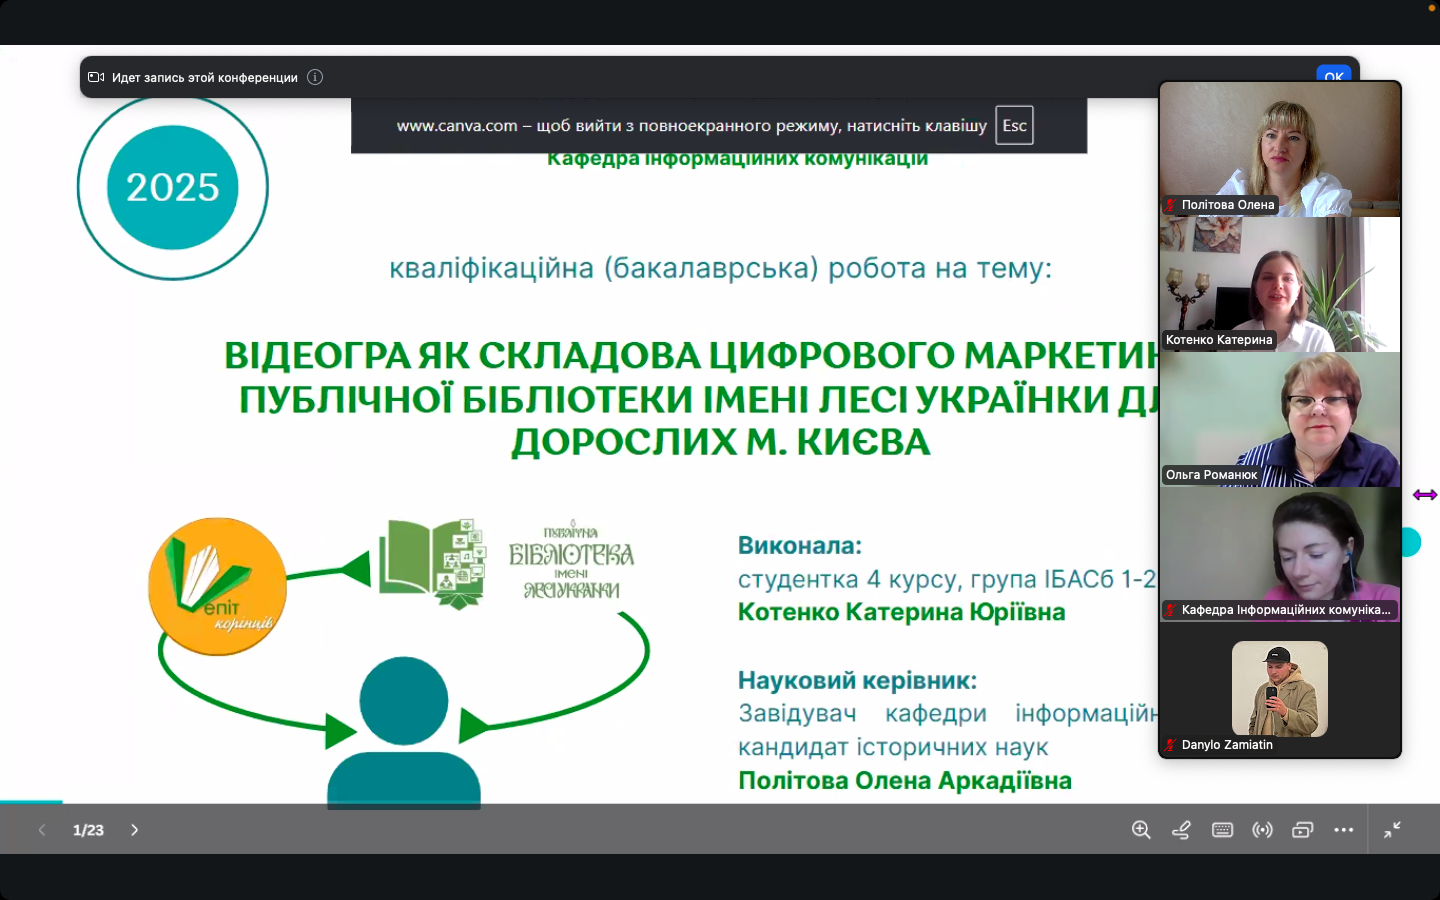Open the keyboard shortcuts icon
The height and width of the screenshot is (900, 1440).
(x=1222, y=830)
